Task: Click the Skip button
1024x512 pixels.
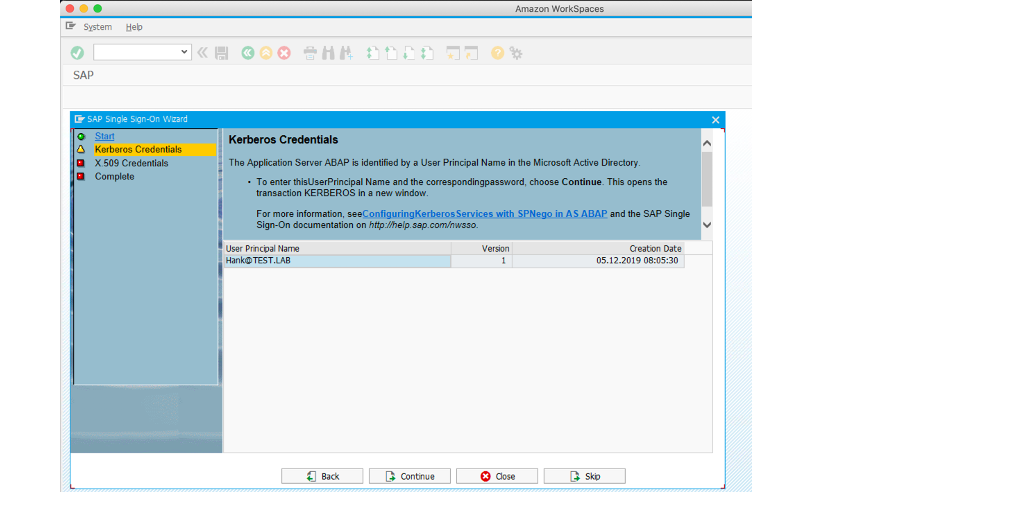Action: (x=584, y=476)
